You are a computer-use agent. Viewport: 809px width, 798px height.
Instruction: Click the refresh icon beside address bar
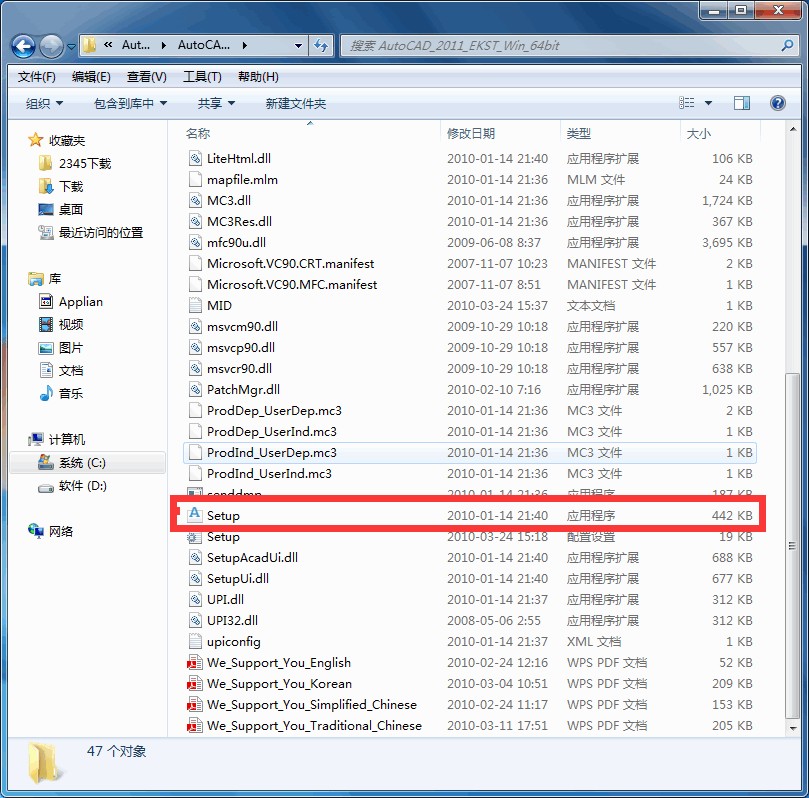[321, 45]
